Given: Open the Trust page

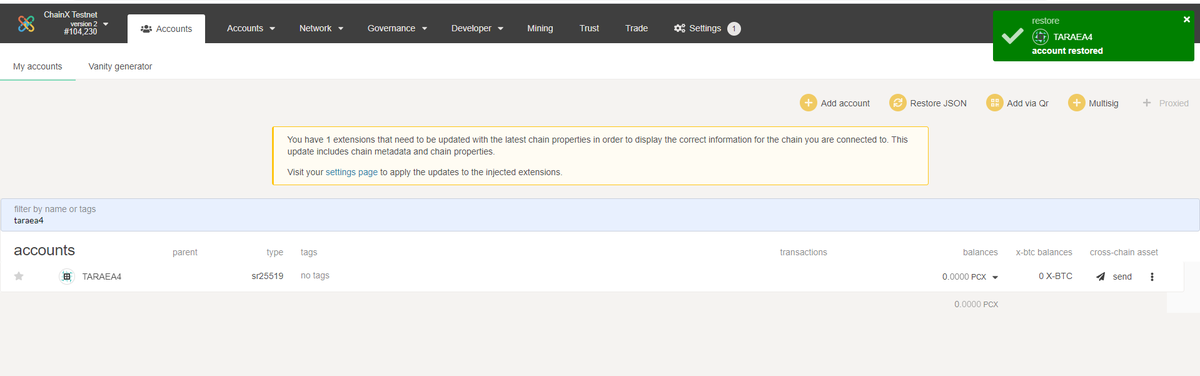Looking at the screenshot, I should tap(589, 28).
